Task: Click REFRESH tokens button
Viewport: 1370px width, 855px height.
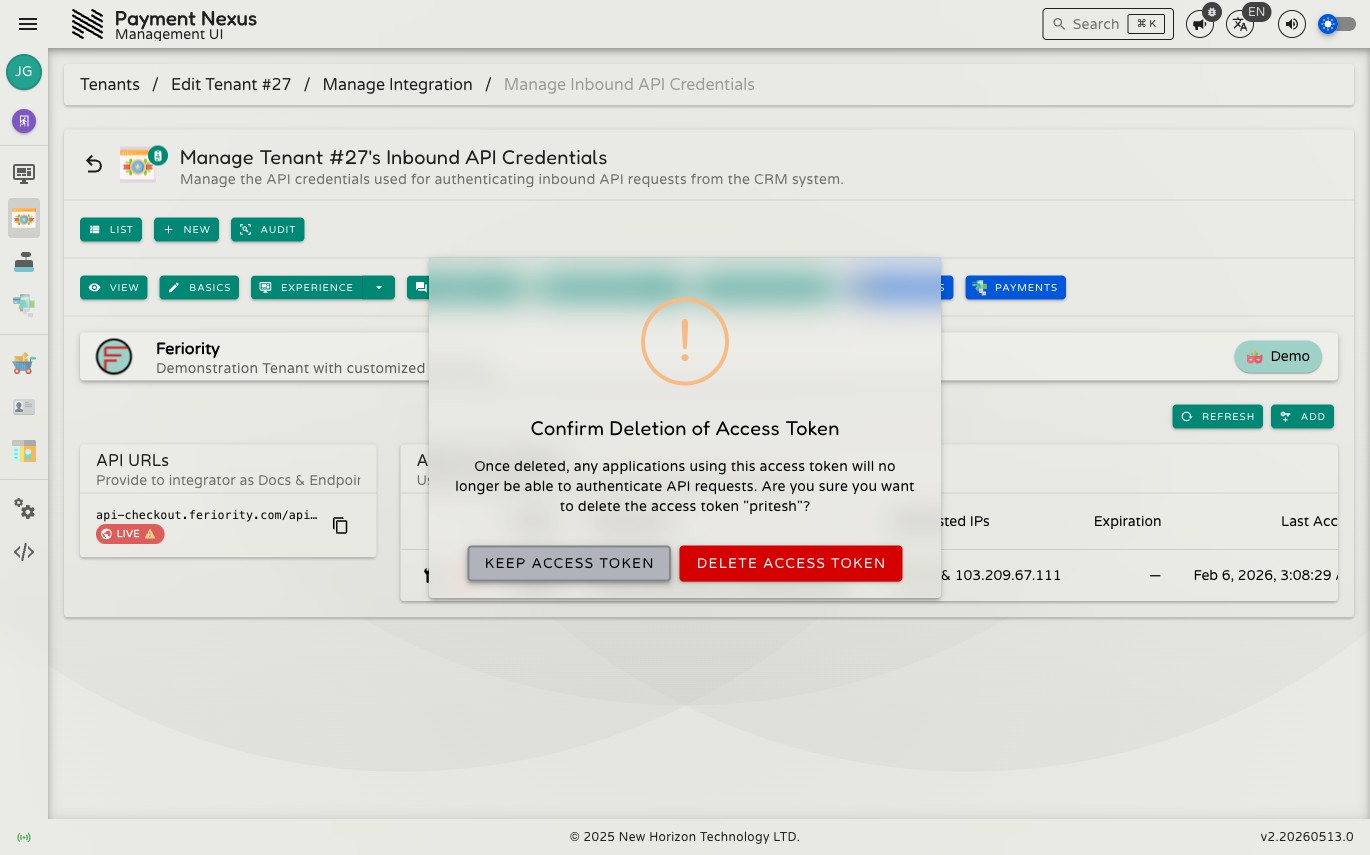Action: pyautogui.click(x=1217, y=416)
